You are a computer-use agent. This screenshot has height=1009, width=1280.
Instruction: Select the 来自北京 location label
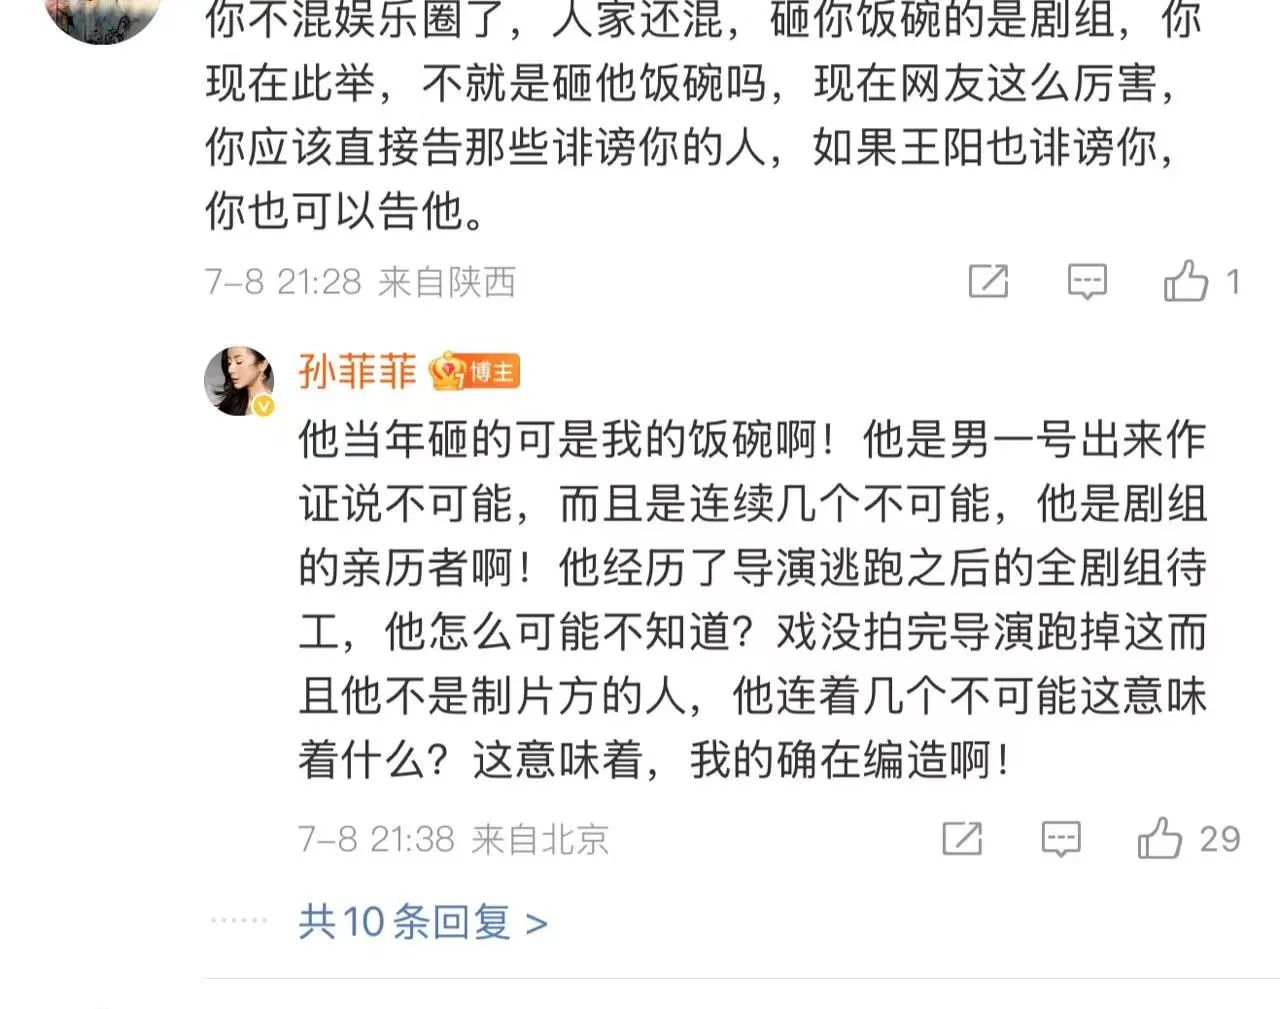(540, 839)
